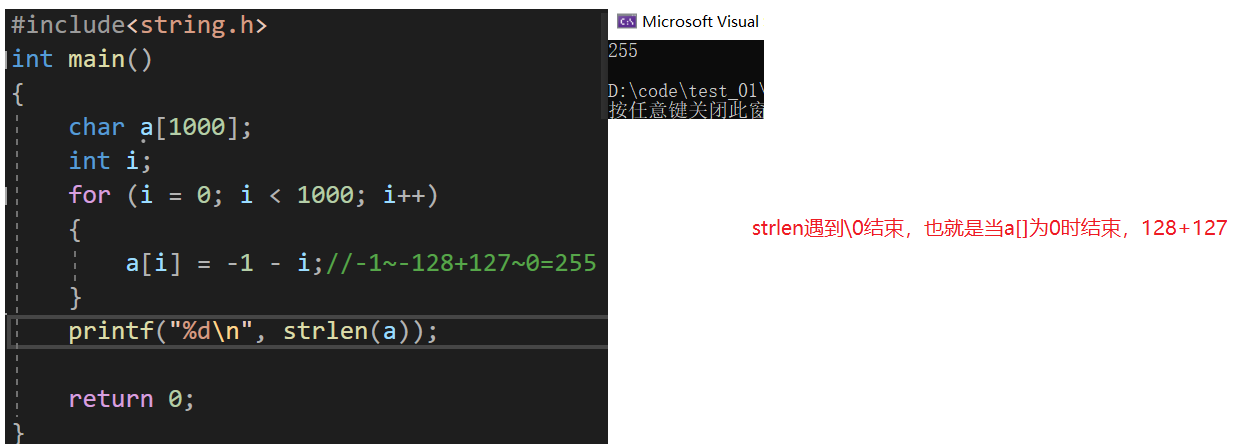The image size is (1235, 445).
Task: Click the char a[1000] declaration
Action: (x=162, y=127)
